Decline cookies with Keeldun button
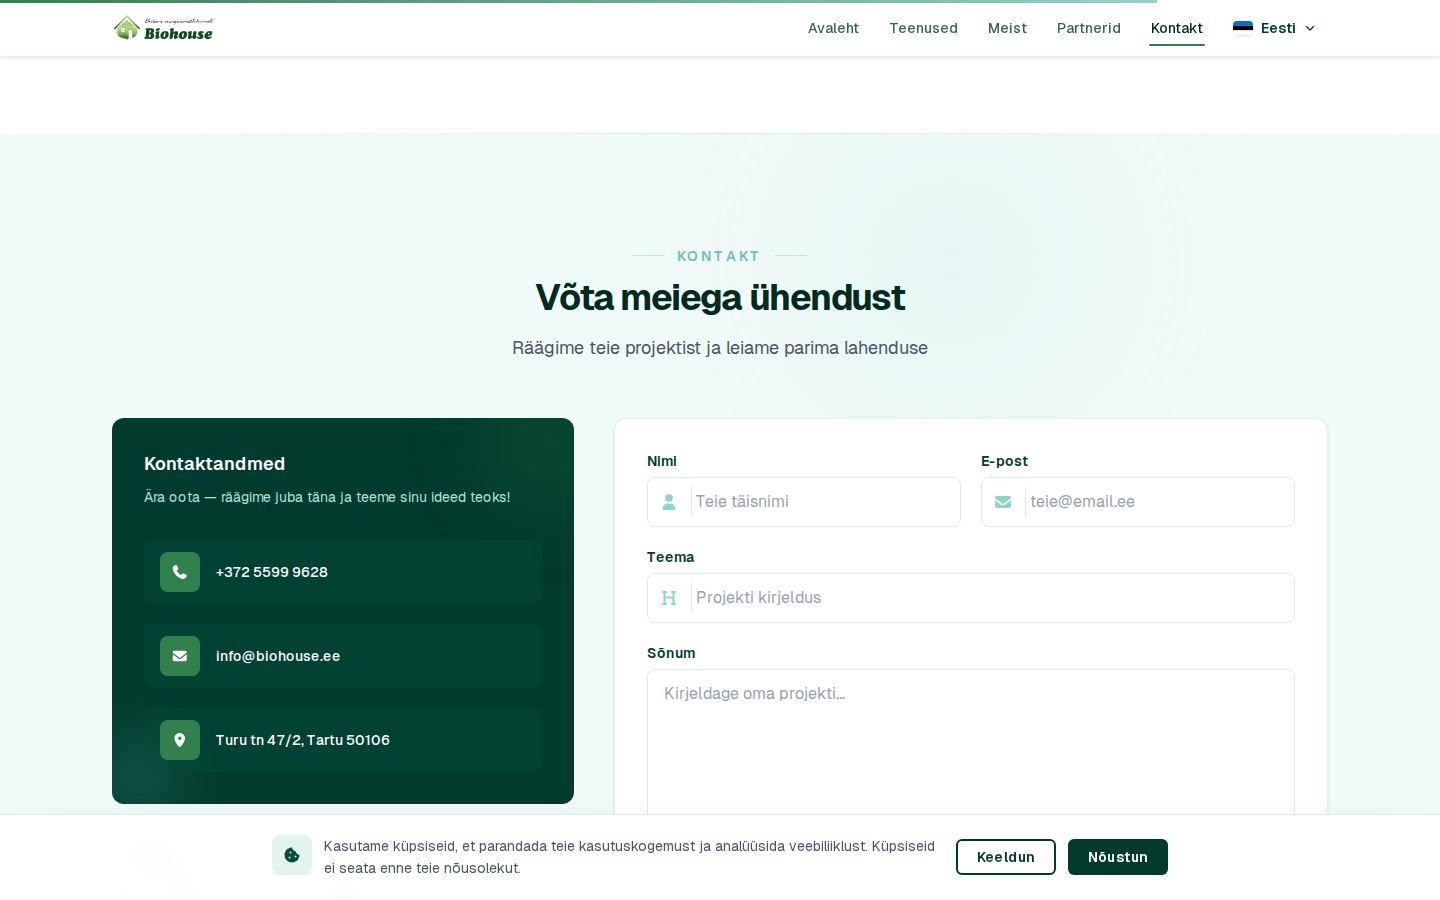This screenshot has height=900, width=1440. 1005,857
